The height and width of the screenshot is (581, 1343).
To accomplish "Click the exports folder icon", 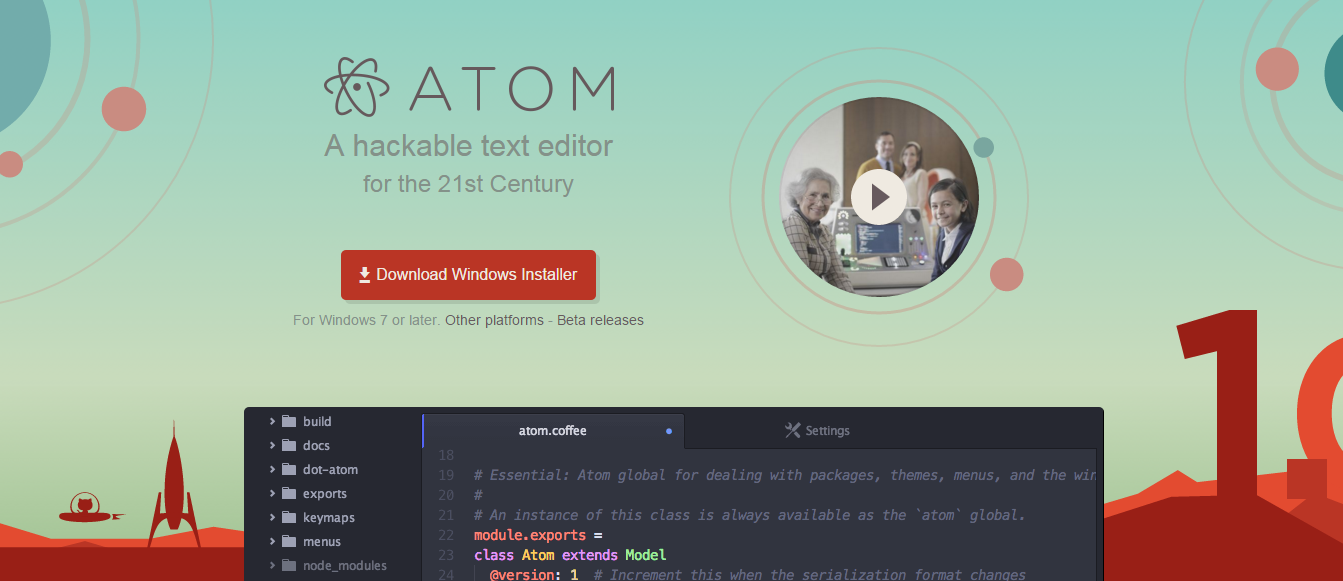I will [x=289, y=493].
